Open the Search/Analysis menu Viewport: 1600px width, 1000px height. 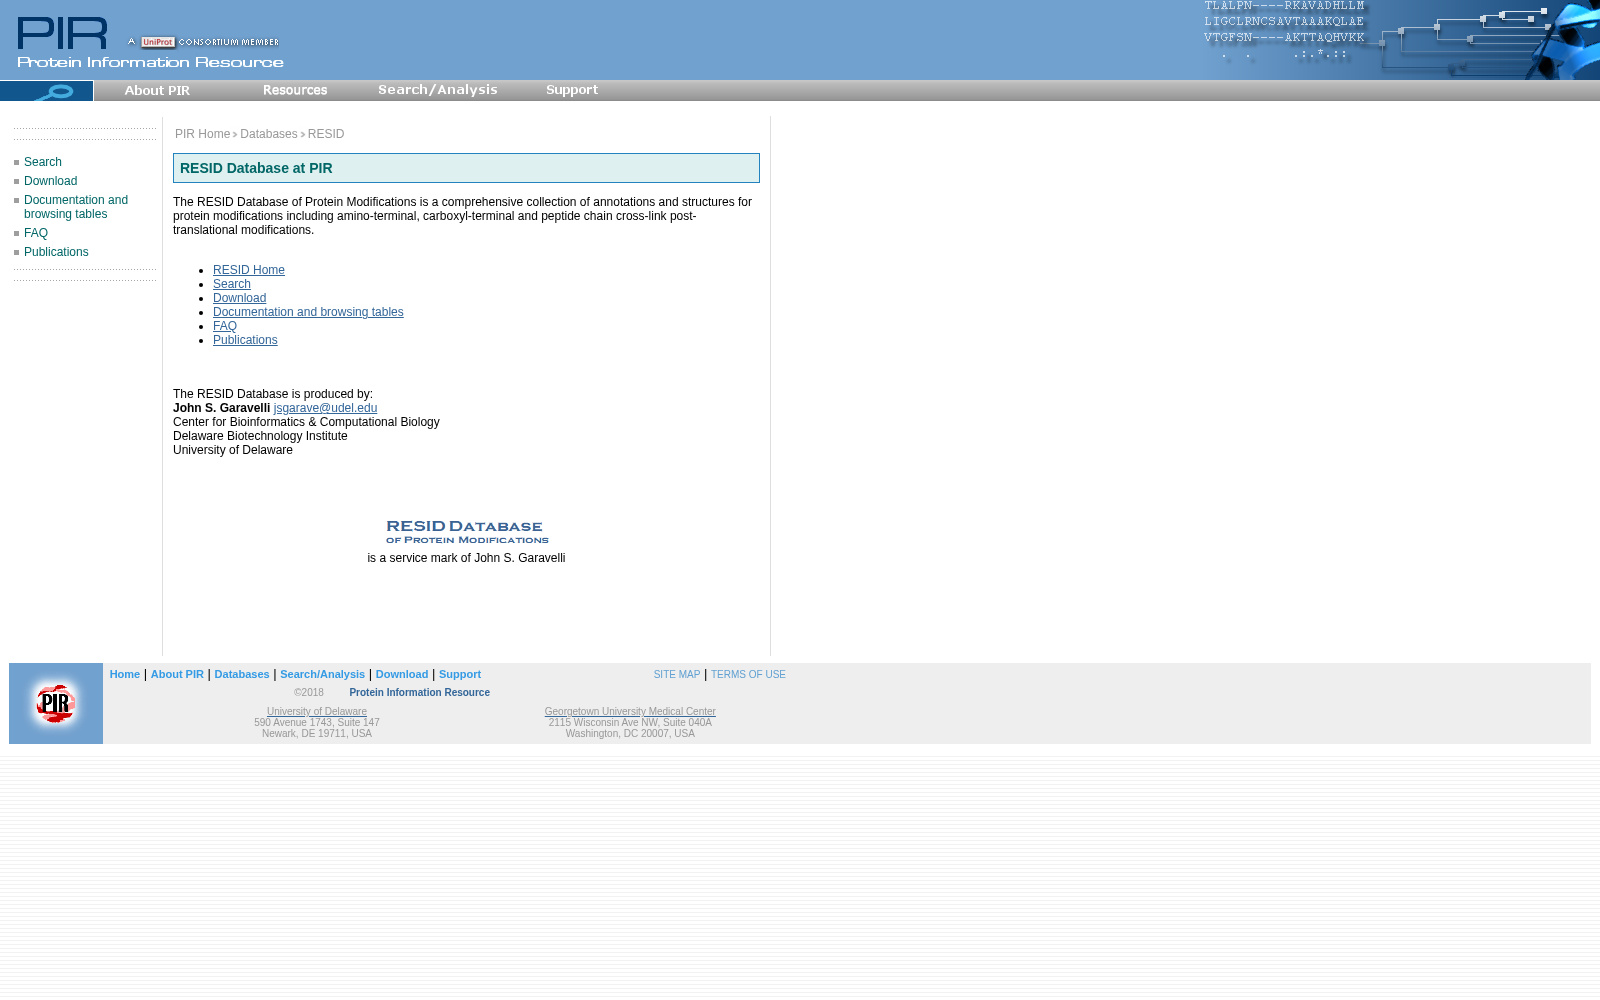tap(438, 90)
